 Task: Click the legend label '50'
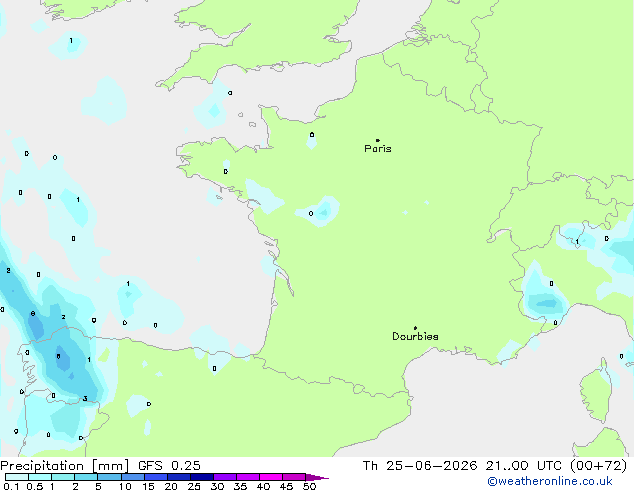click(309, 486)
